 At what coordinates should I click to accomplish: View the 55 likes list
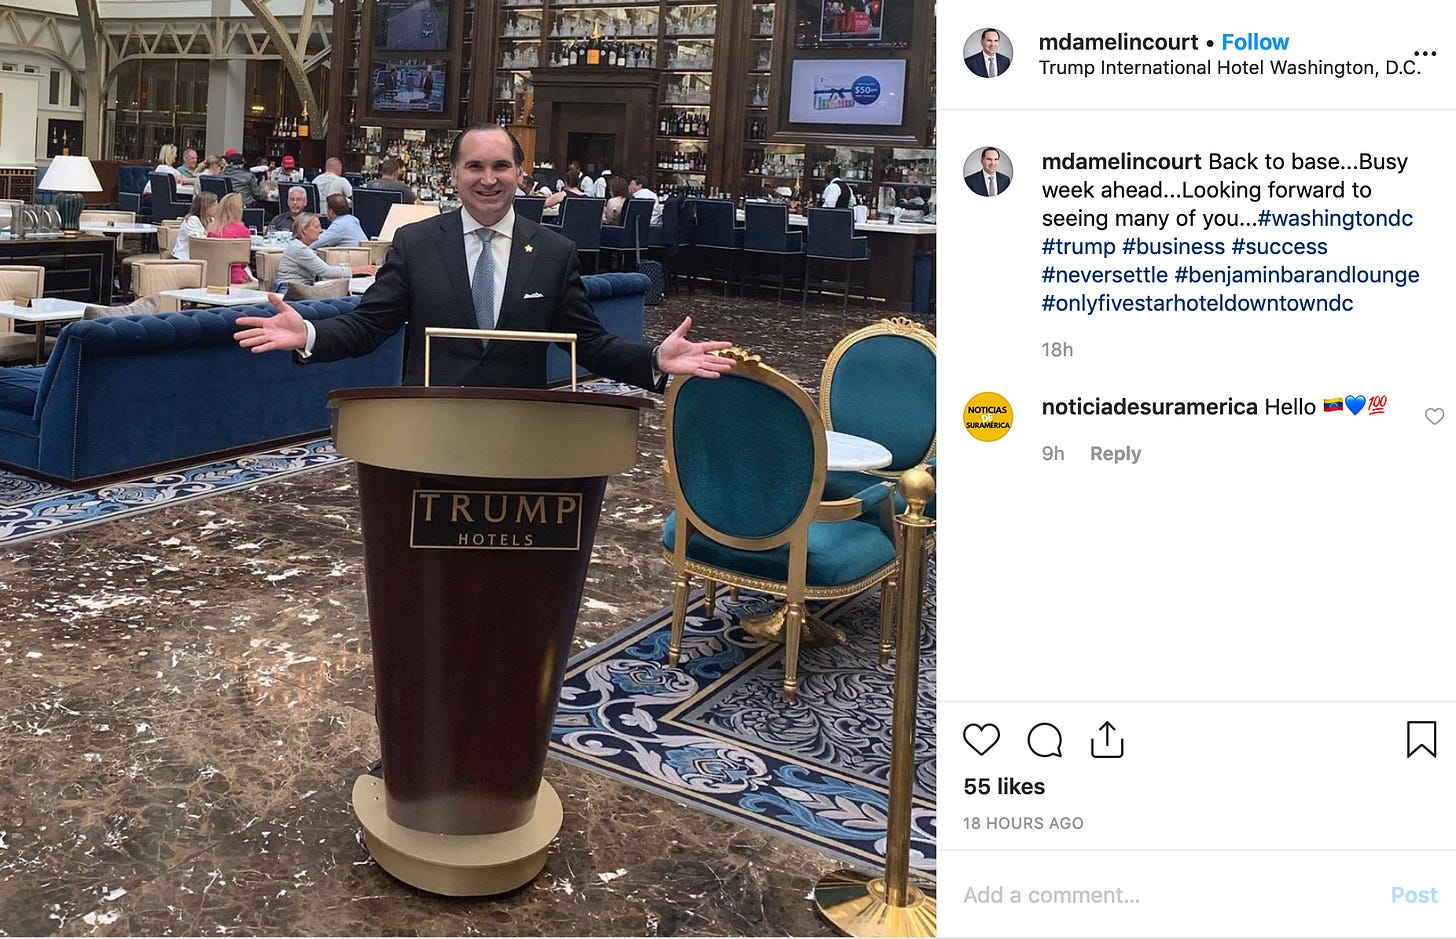(x=1004, y=787)
